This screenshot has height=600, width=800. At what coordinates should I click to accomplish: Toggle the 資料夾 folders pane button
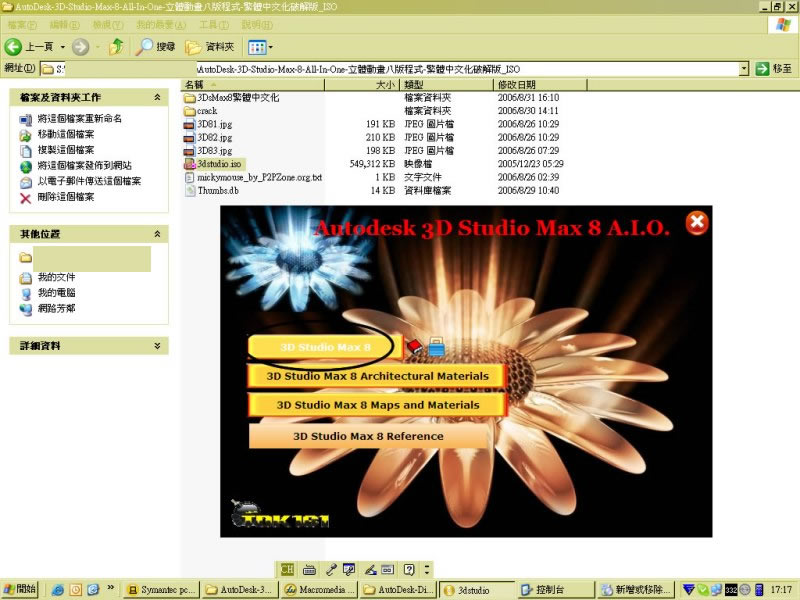[209, 47]
